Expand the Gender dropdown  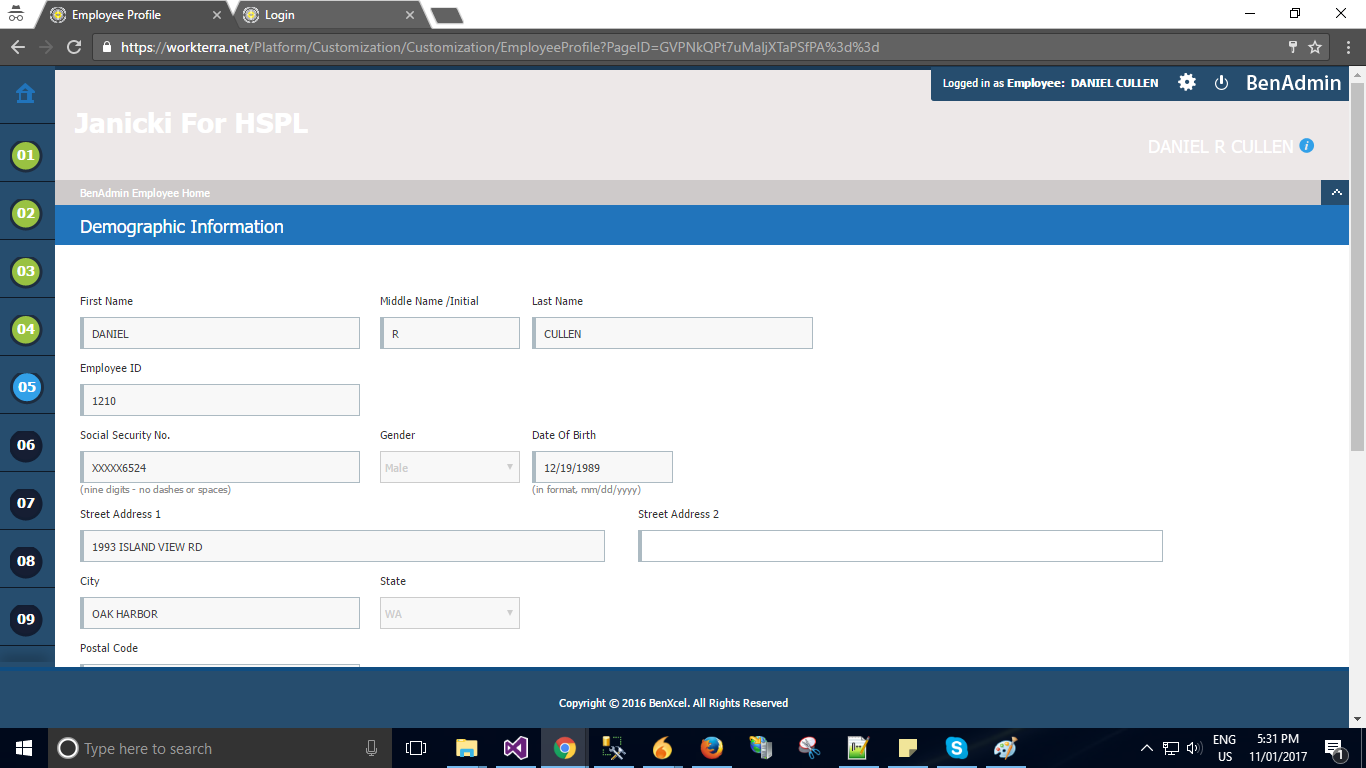coord(449,467)
